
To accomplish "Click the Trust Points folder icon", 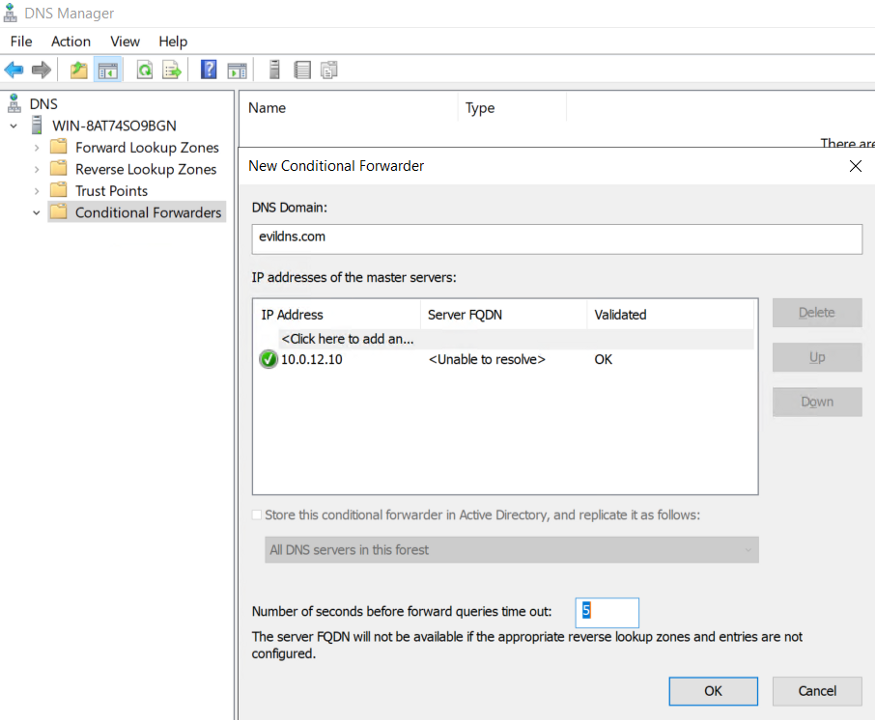I will [x=59, y=190].
